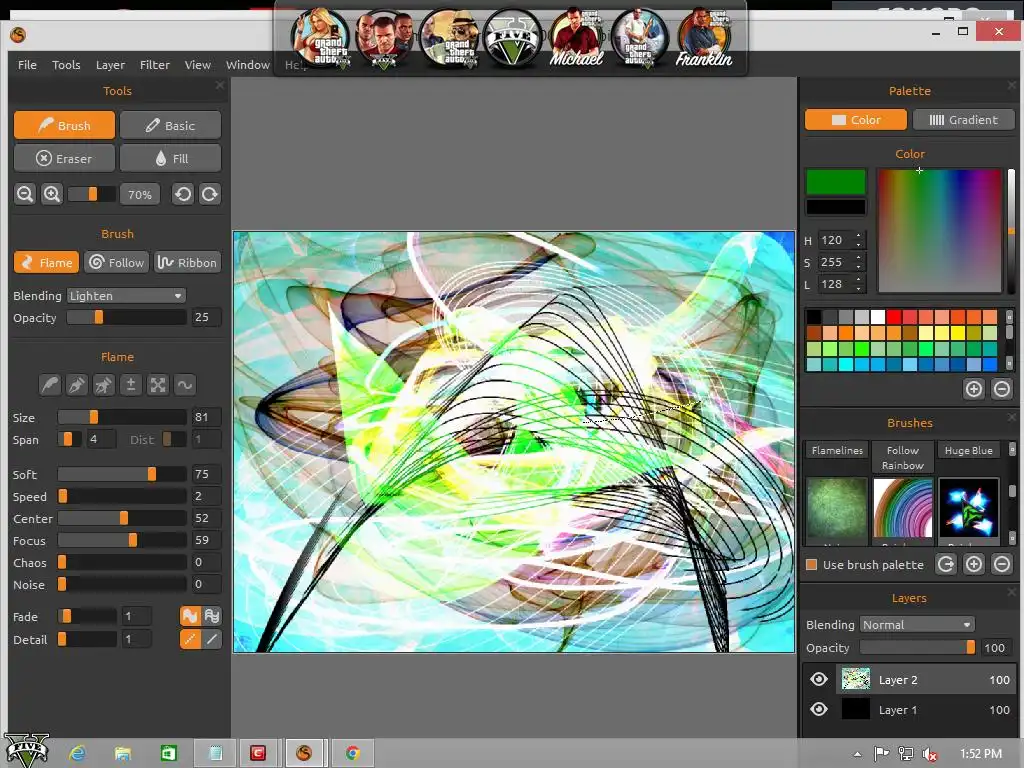The width and height of the screenshot is (1024, 768).
Task: Click the green primary color swatch
Action: click(836, 182)
